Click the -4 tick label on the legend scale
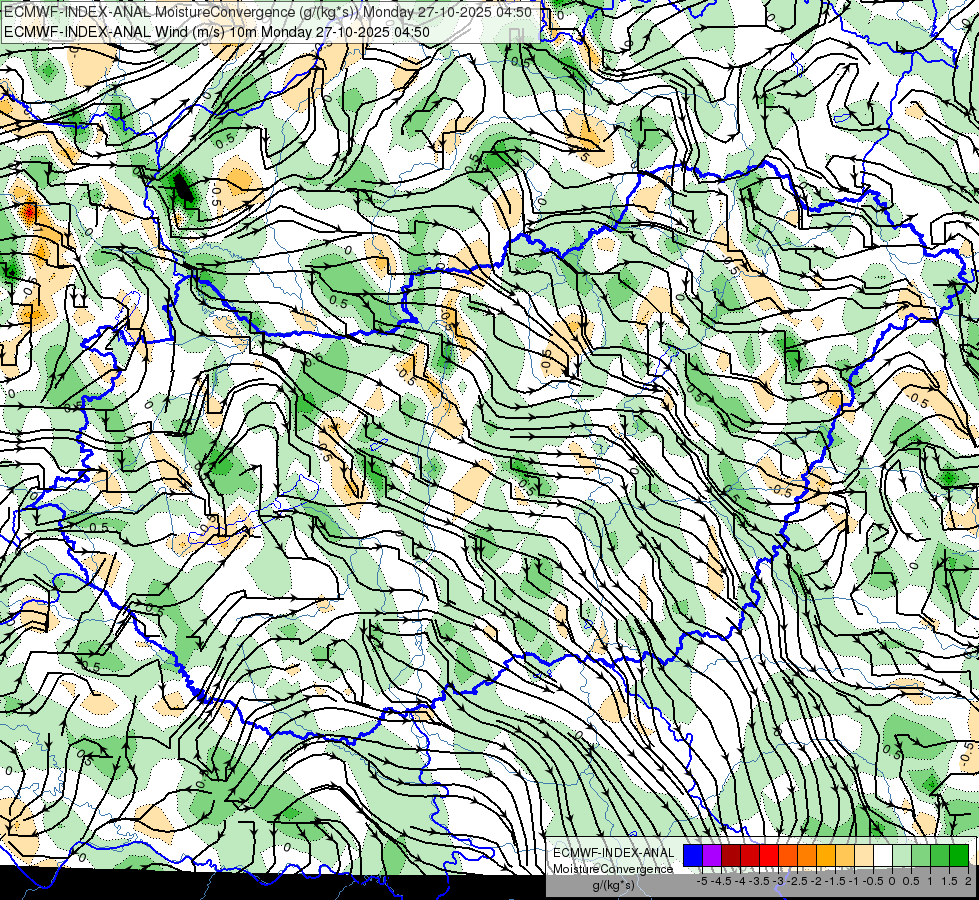 pyautogui.click(x=740, y=881)
